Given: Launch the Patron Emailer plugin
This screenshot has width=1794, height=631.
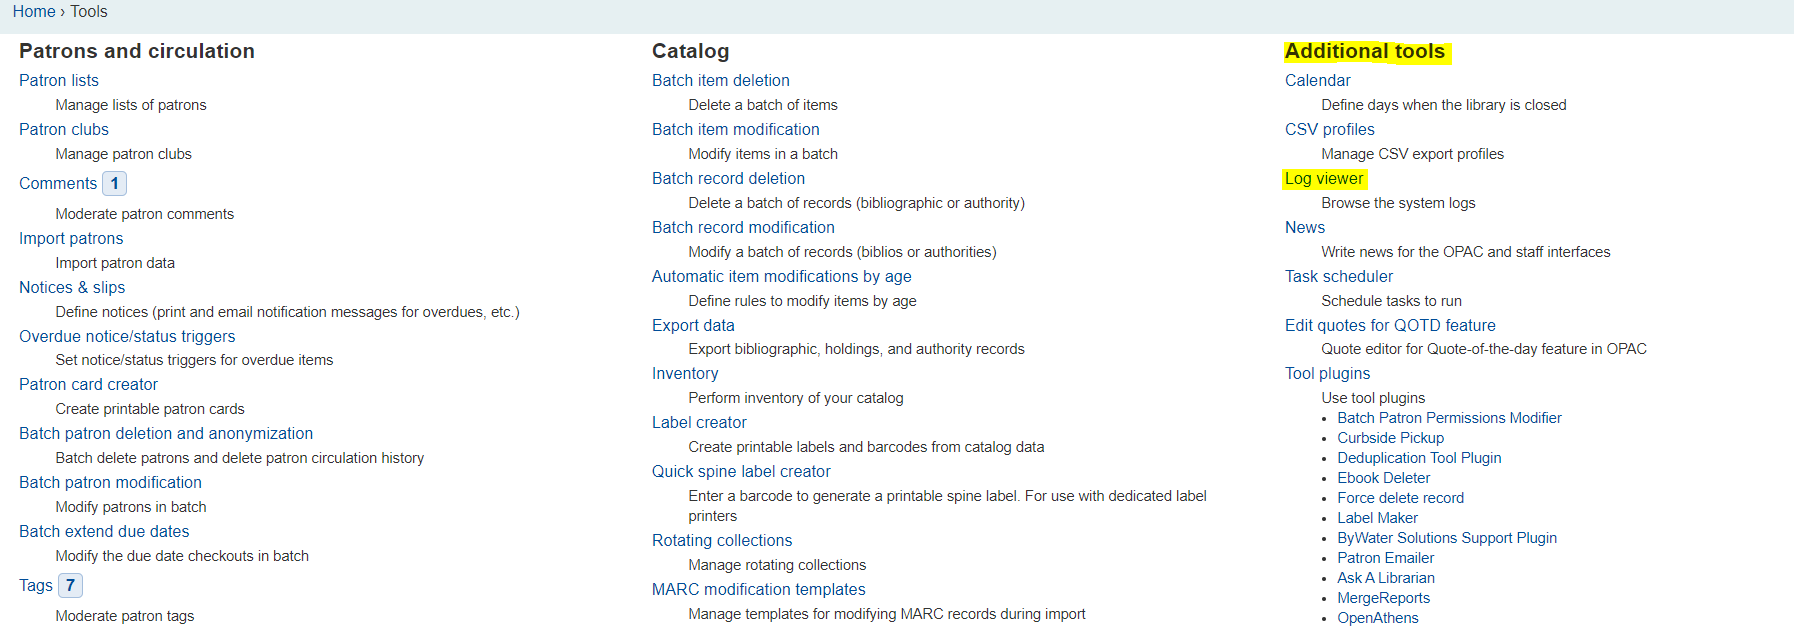Looking at the screenshot, I should [x=1385, y=558].
